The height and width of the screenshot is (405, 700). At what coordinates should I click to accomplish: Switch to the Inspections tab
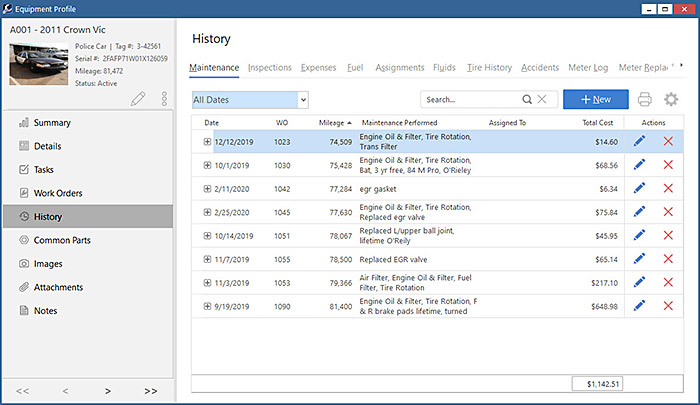tap(270, 67)
